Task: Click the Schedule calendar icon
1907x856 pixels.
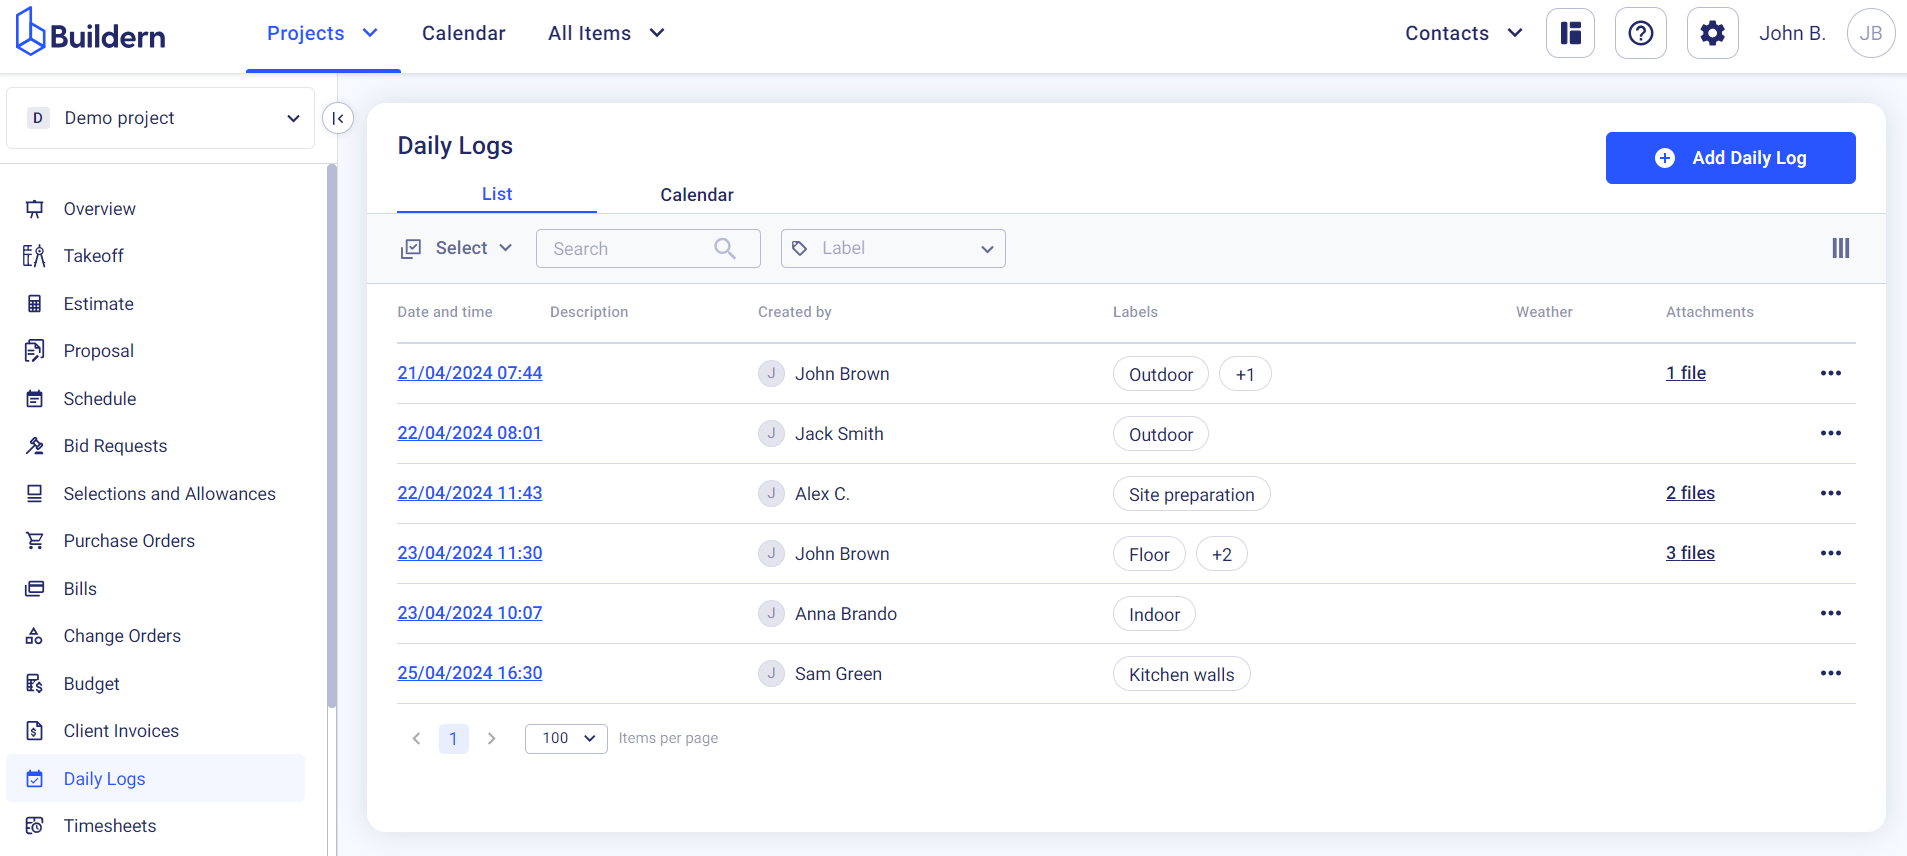Action: [x=35, y=399]
